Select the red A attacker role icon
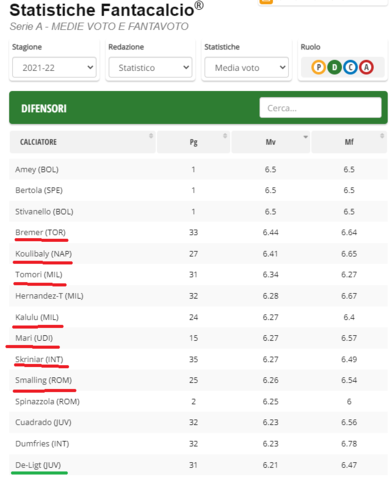Image resolution: width=392 pixels, height=480 pixels. pos(366,68)
